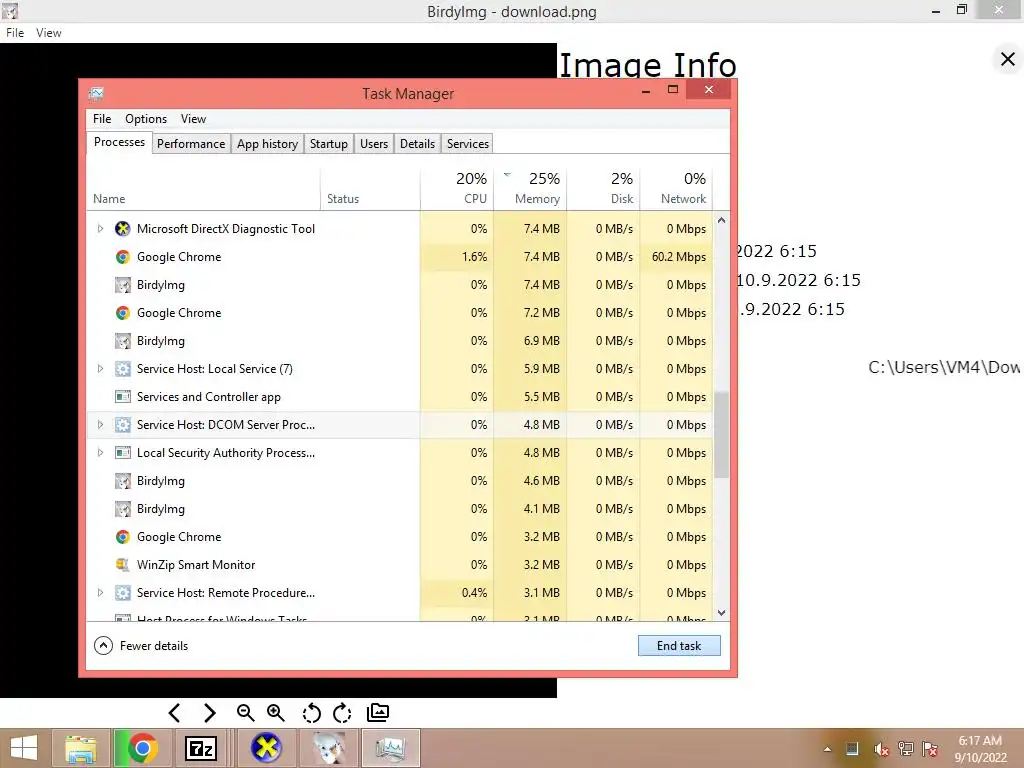The width and height of the screenshot is (1024, 768).
Task: Select the Google Chrome process using 3.2 MB
Action: click(x=399, y=537)
